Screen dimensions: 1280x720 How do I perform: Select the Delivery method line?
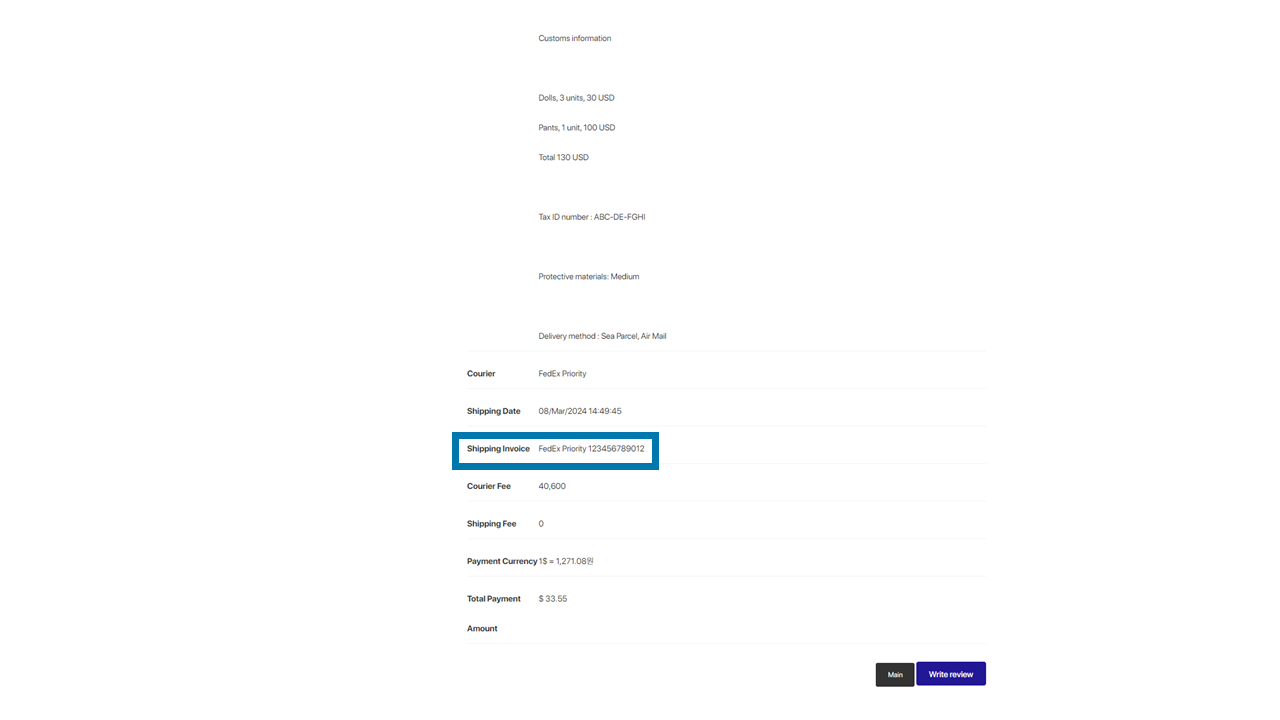tap(602, 336)
